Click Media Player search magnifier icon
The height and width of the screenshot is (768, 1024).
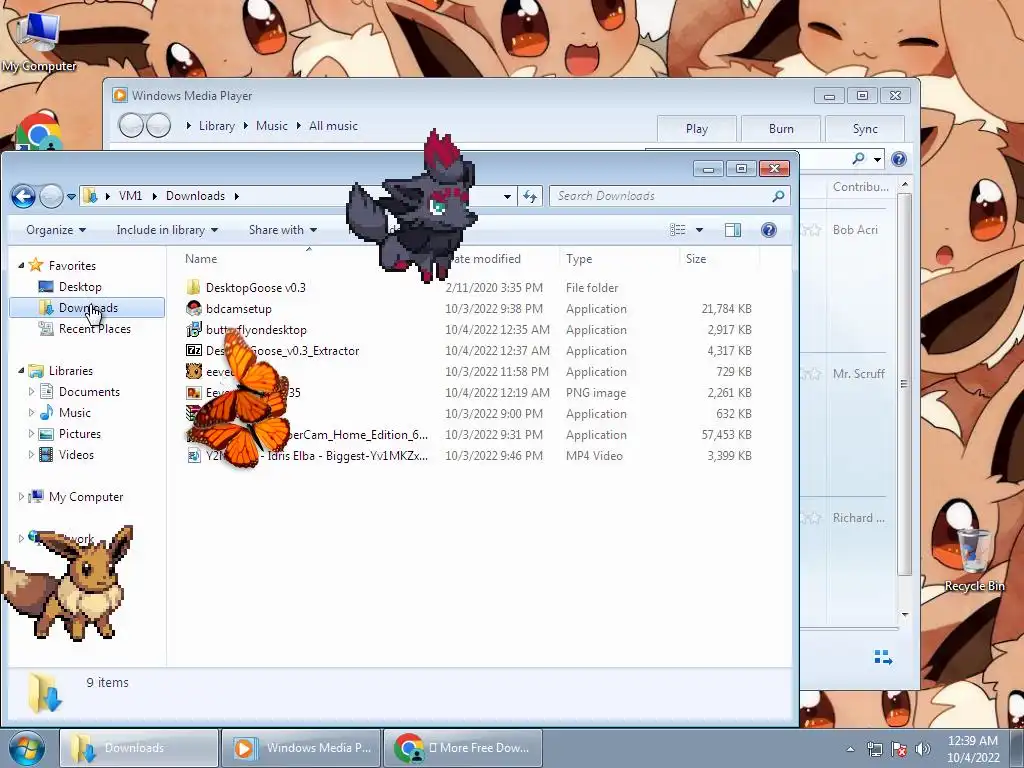pyautogui.click(x=858, y=159)
